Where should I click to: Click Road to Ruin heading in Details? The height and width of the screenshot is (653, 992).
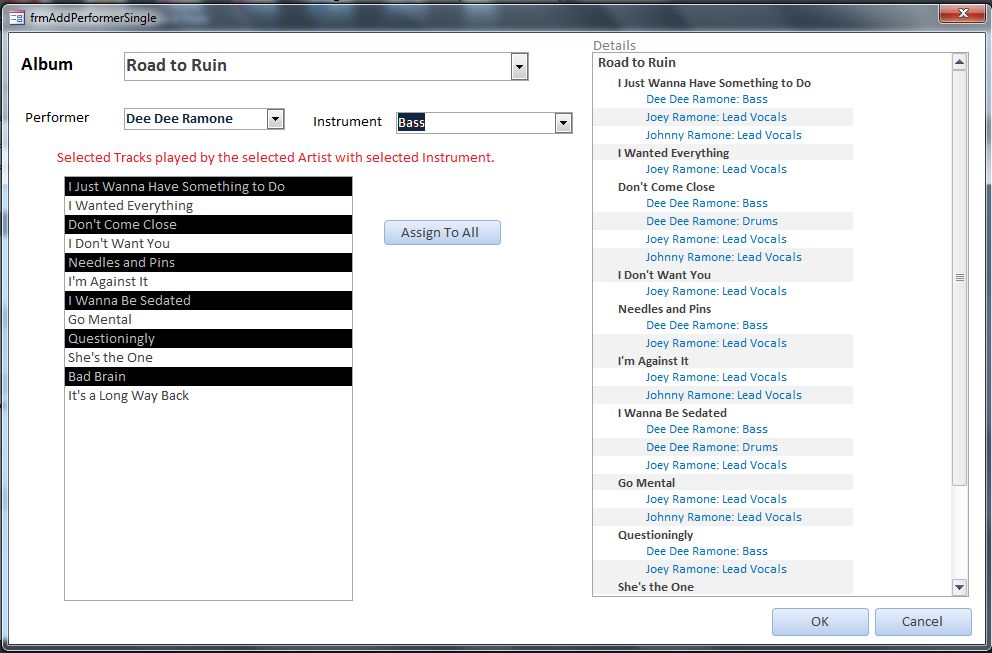636,63
